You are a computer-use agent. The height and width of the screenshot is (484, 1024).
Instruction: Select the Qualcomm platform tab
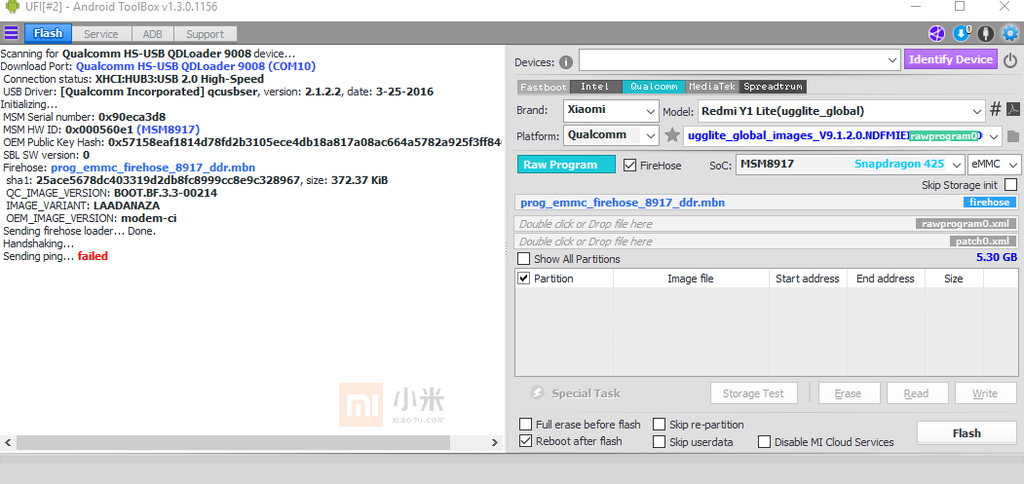[x=653, y=86]
